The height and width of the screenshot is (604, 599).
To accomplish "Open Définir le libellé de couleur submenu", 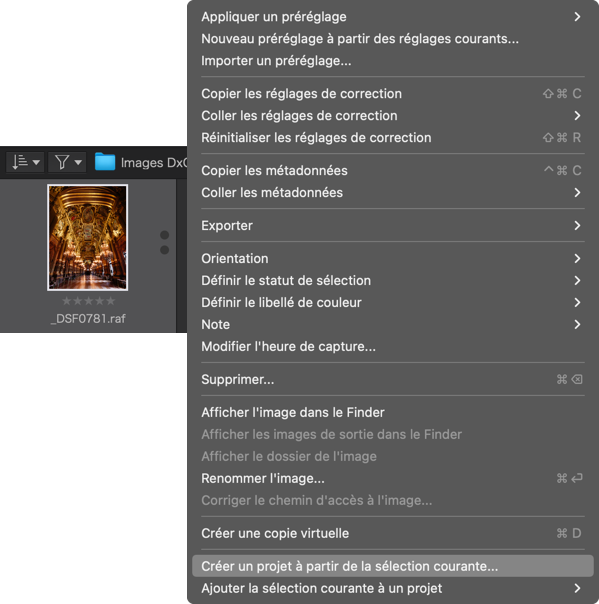I will click(392, 302).
